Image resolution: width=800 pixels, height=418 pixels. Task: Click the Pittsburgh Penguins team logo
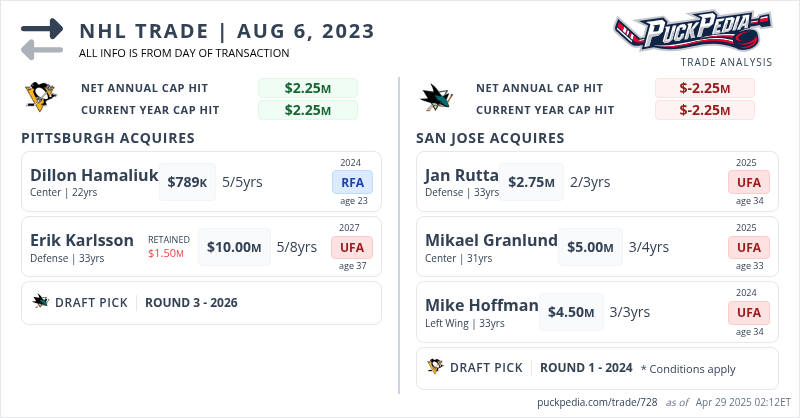[x=41, y=97]
